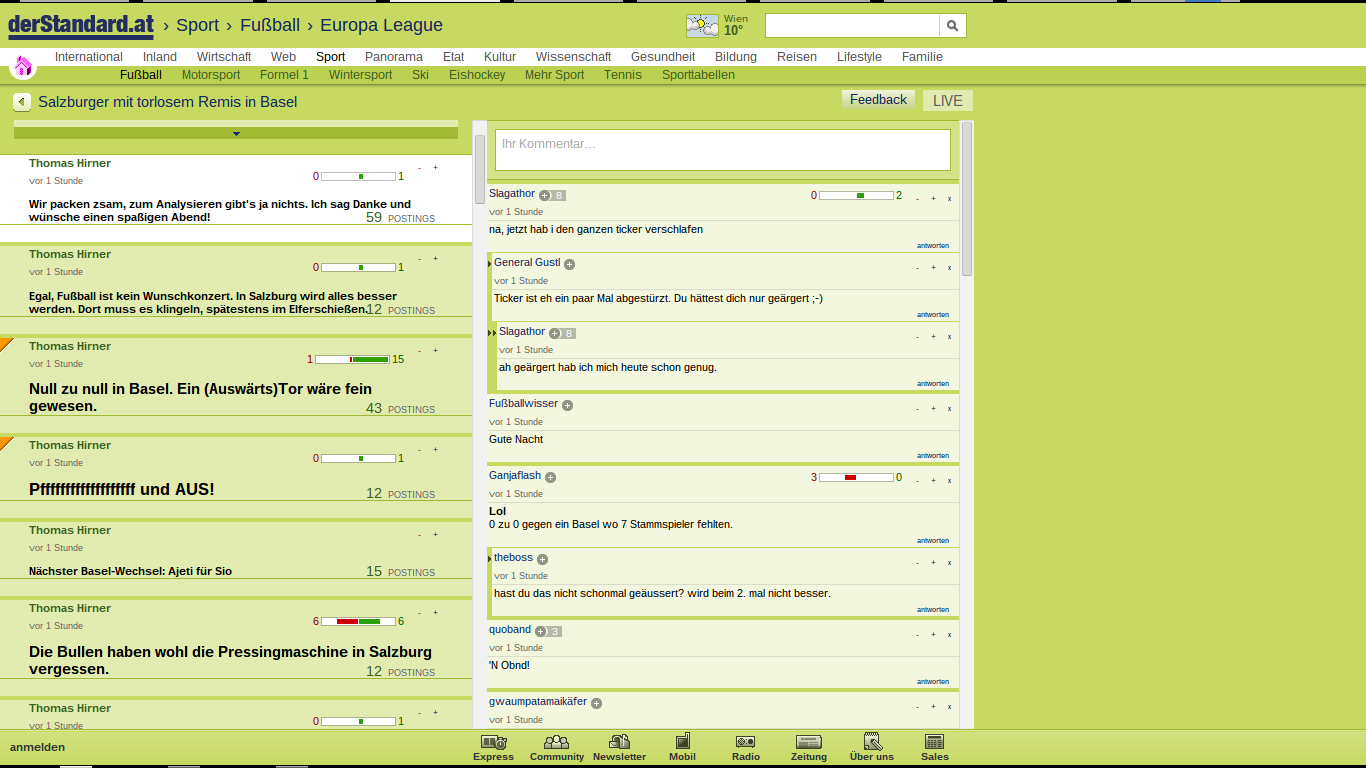Expand the 43 Postings of 'Null zu null'

400,408
